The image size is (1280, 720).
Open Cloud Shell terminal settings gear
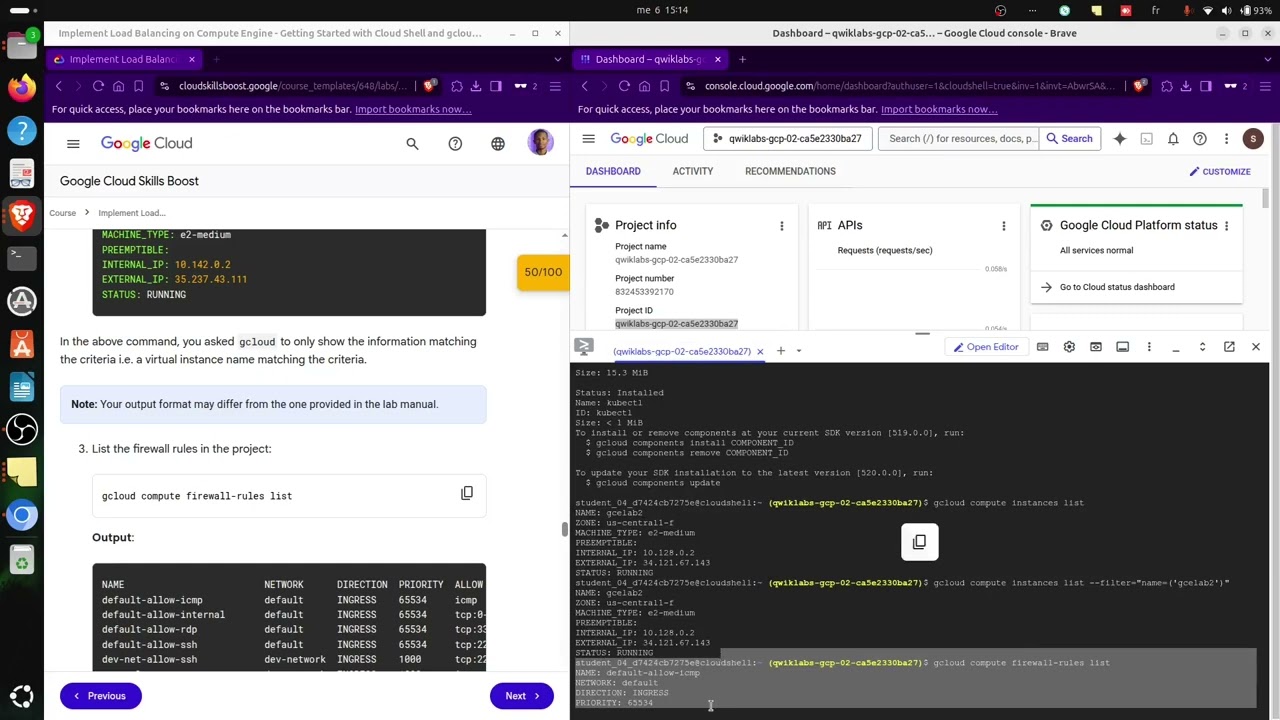[x=1069, y=347]
